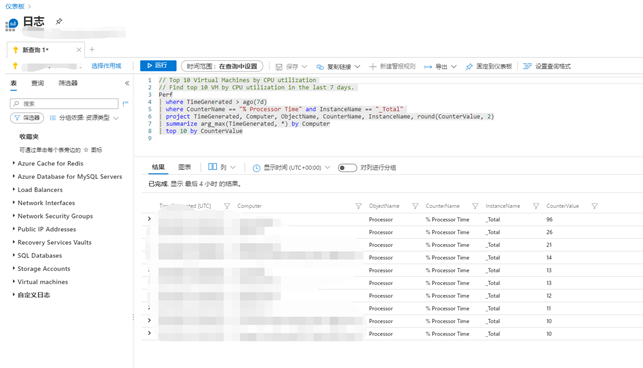
Task: Expand the Azure Cache for Redis node
Action: [14, 163]
